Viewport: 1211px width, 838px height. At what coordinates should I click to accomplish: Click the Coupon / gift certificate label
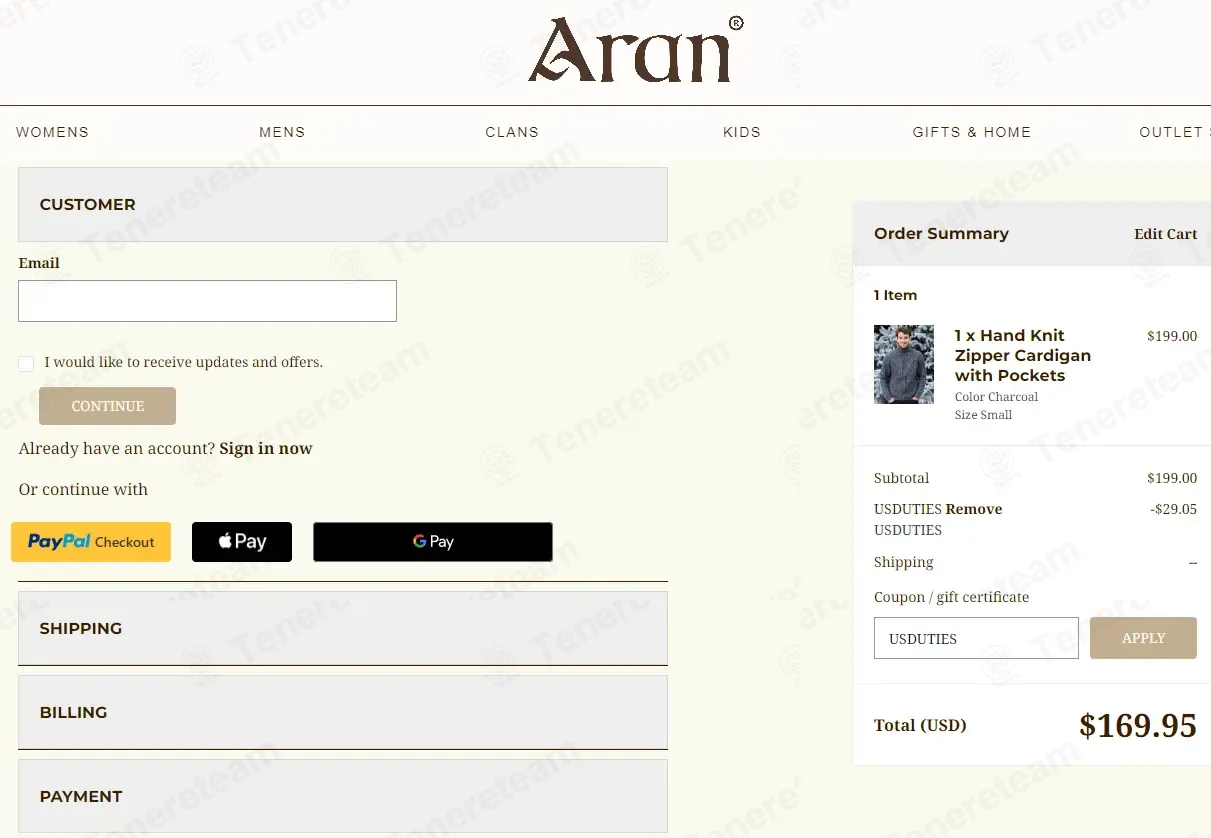(x=951, y=597)
